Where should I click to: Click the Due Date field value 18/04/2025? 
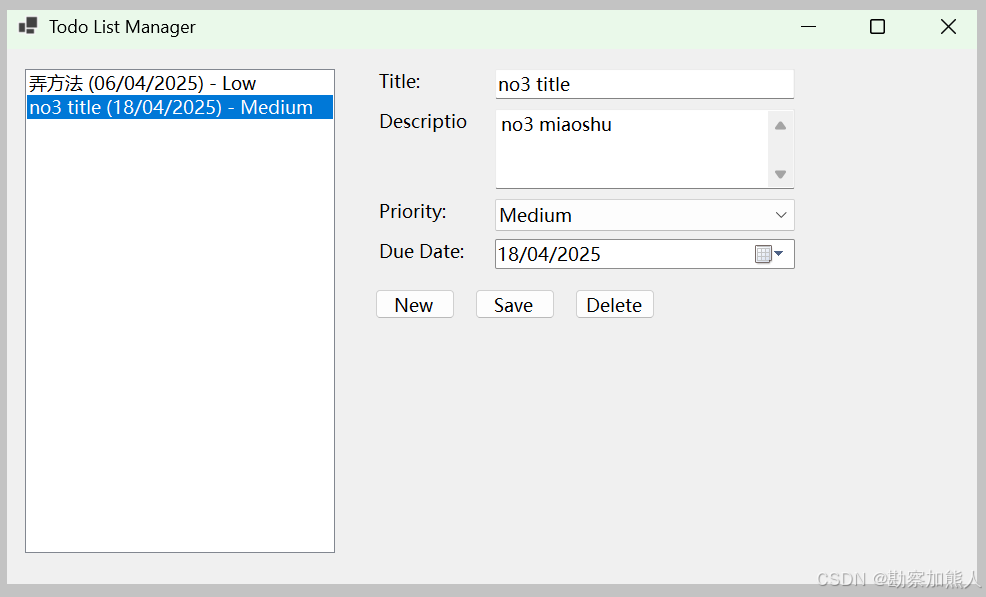click(x=549, y=254)
